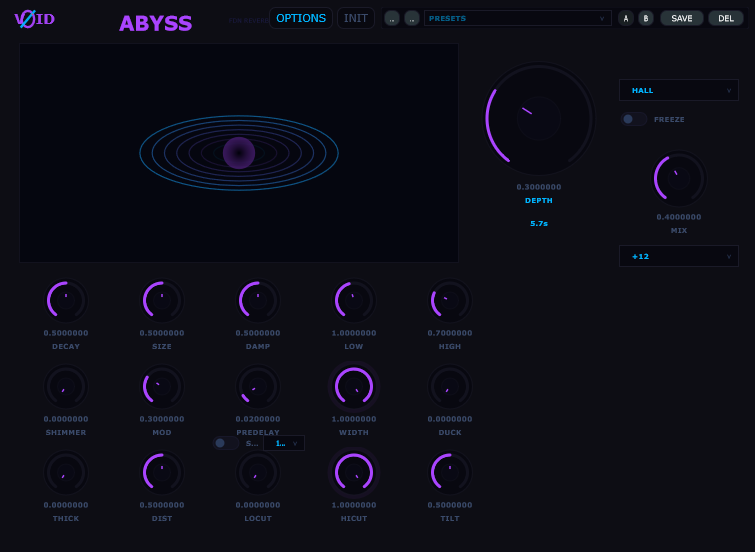
Task: Click the MIX value 0.4000000
Action: 678,217
